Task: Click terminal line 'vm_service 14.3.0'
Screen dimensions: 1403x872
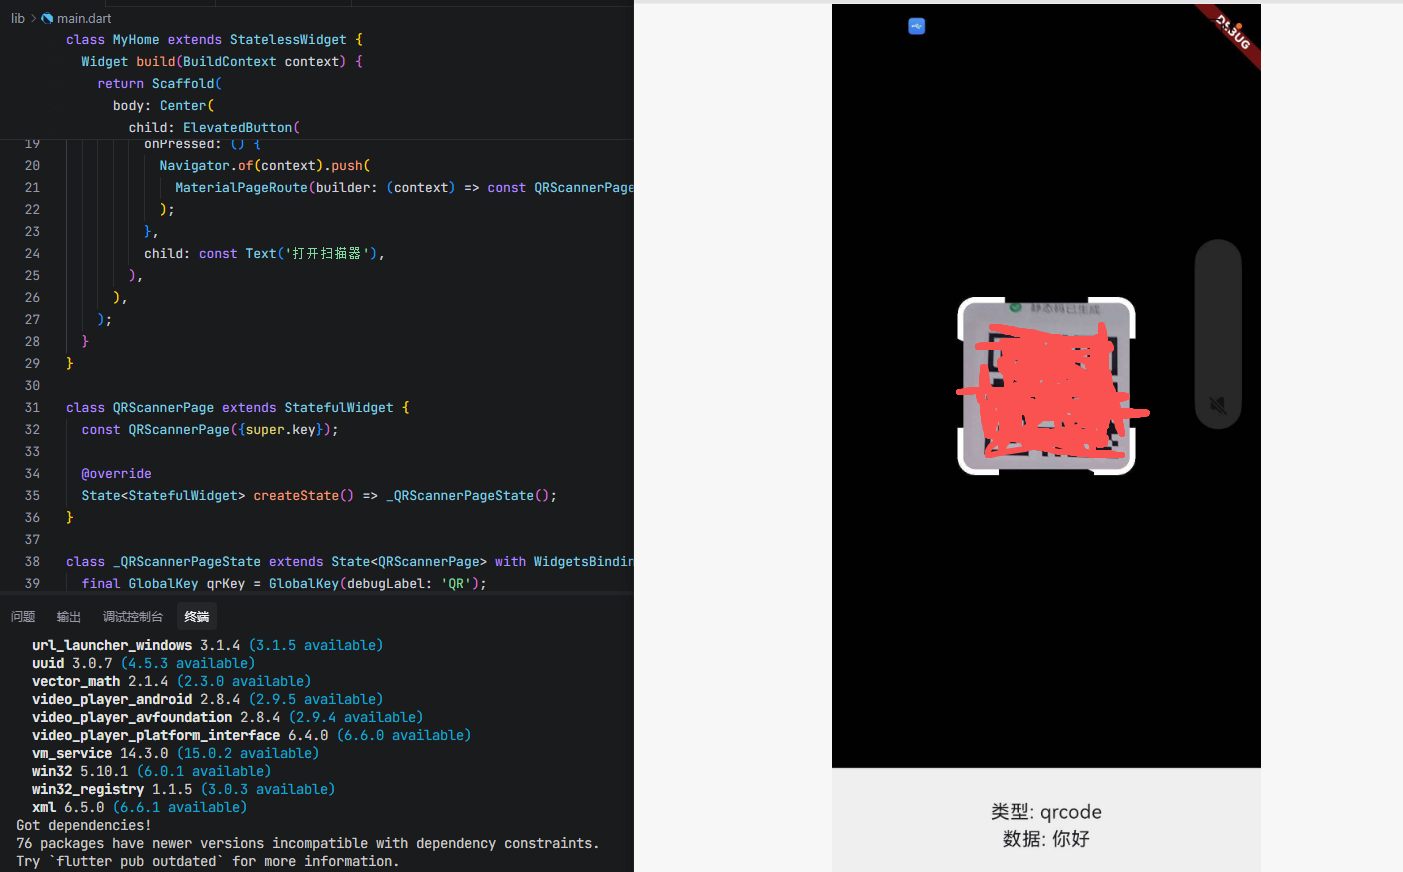Action: [x=175, y=754]
